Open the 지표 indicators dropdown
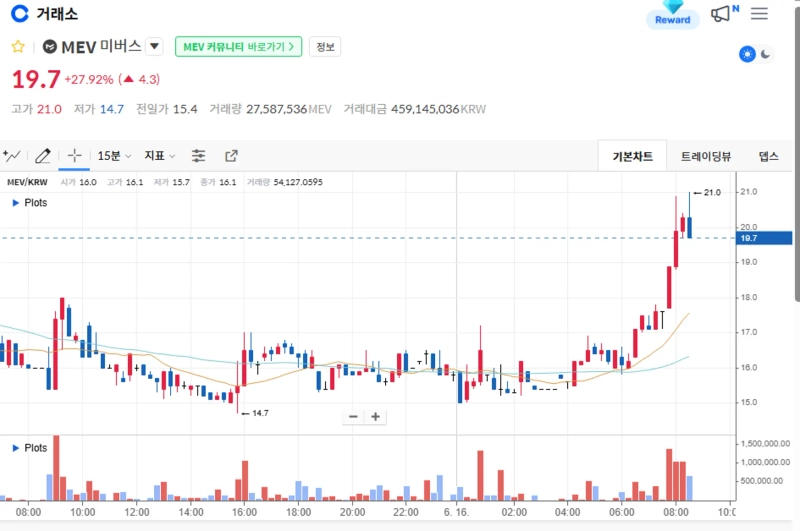This screenshot has width=800, height=531. [160, 155]
